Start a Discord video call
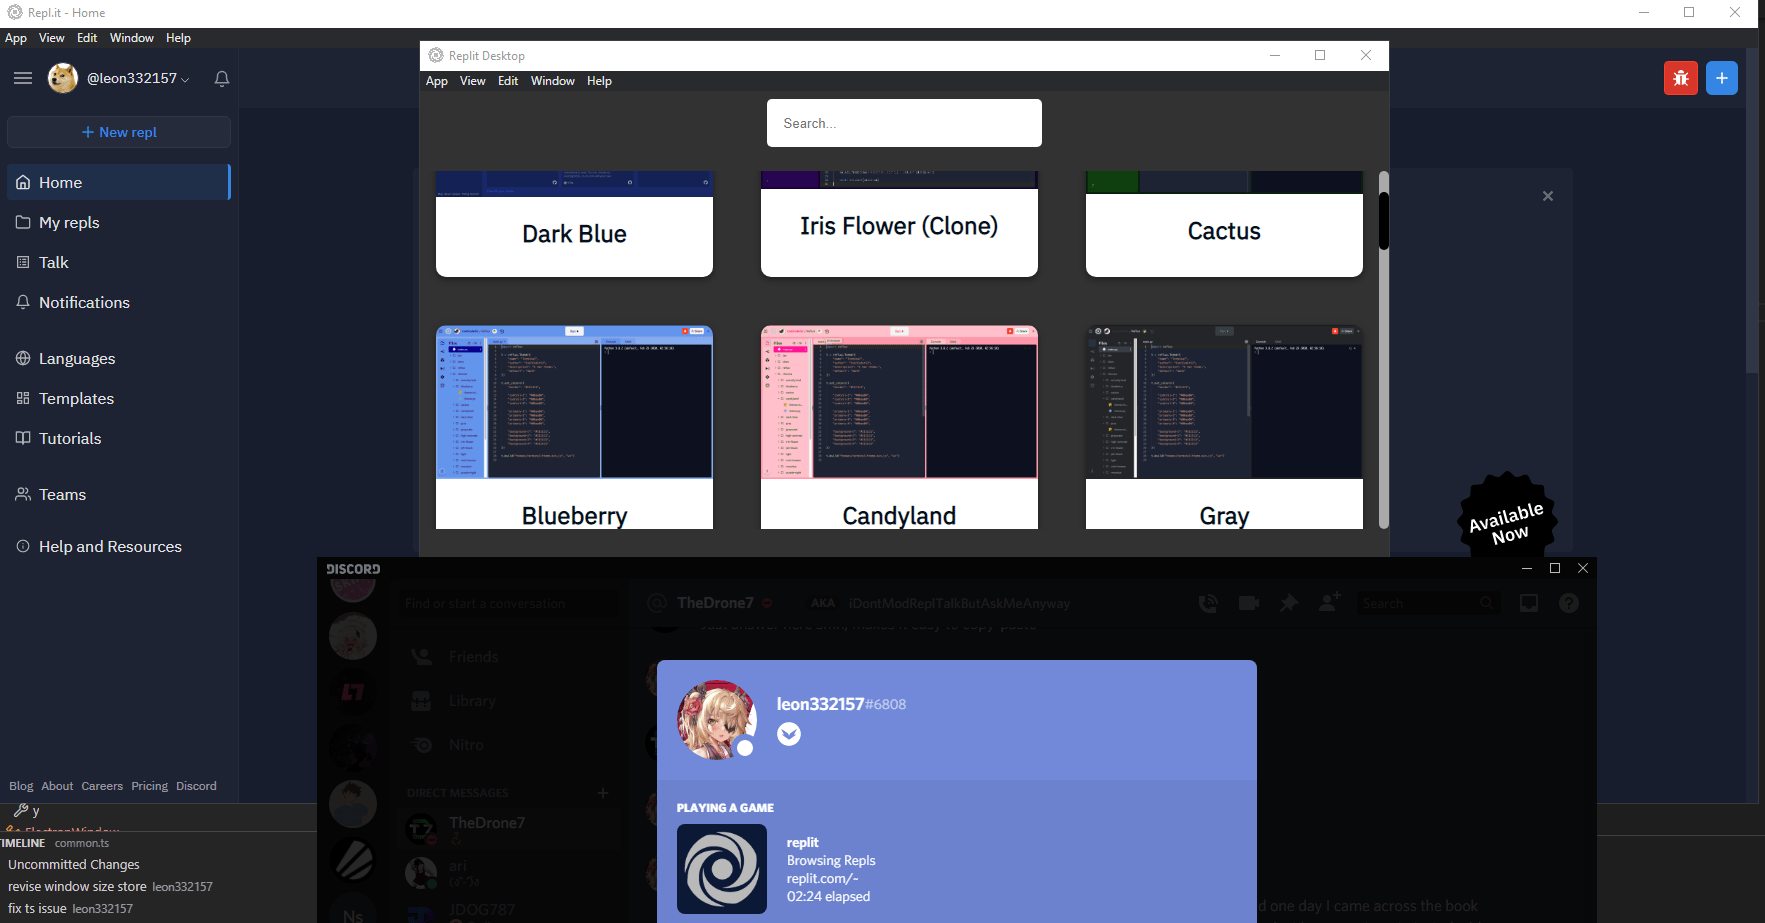The image size is (1765, 923). tap(1249, 603)
